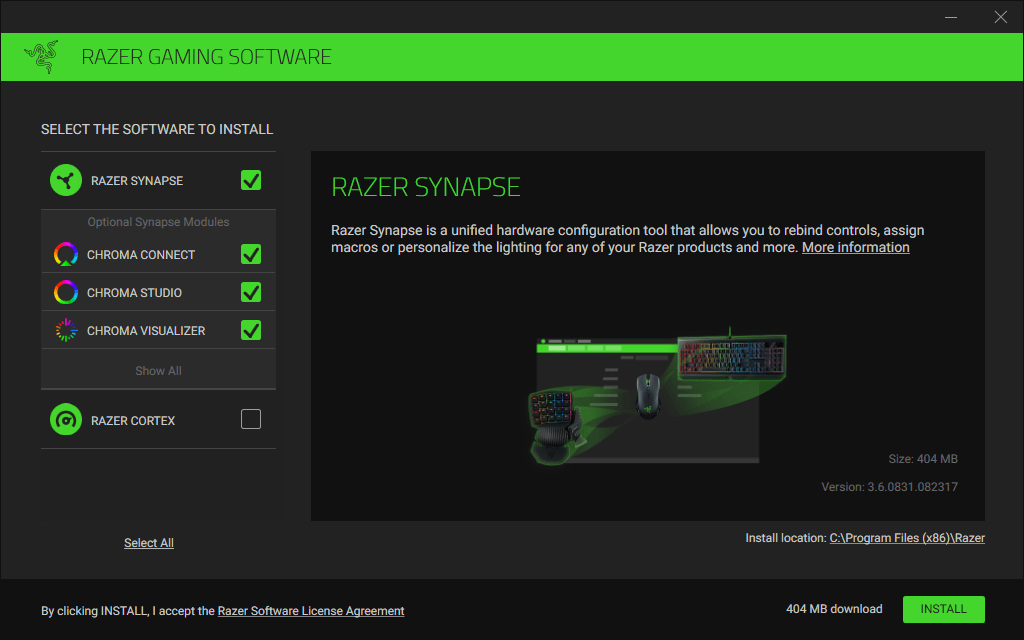Click the green INSTALL button
Viewport: 1024px width, 640px height.
944,609
